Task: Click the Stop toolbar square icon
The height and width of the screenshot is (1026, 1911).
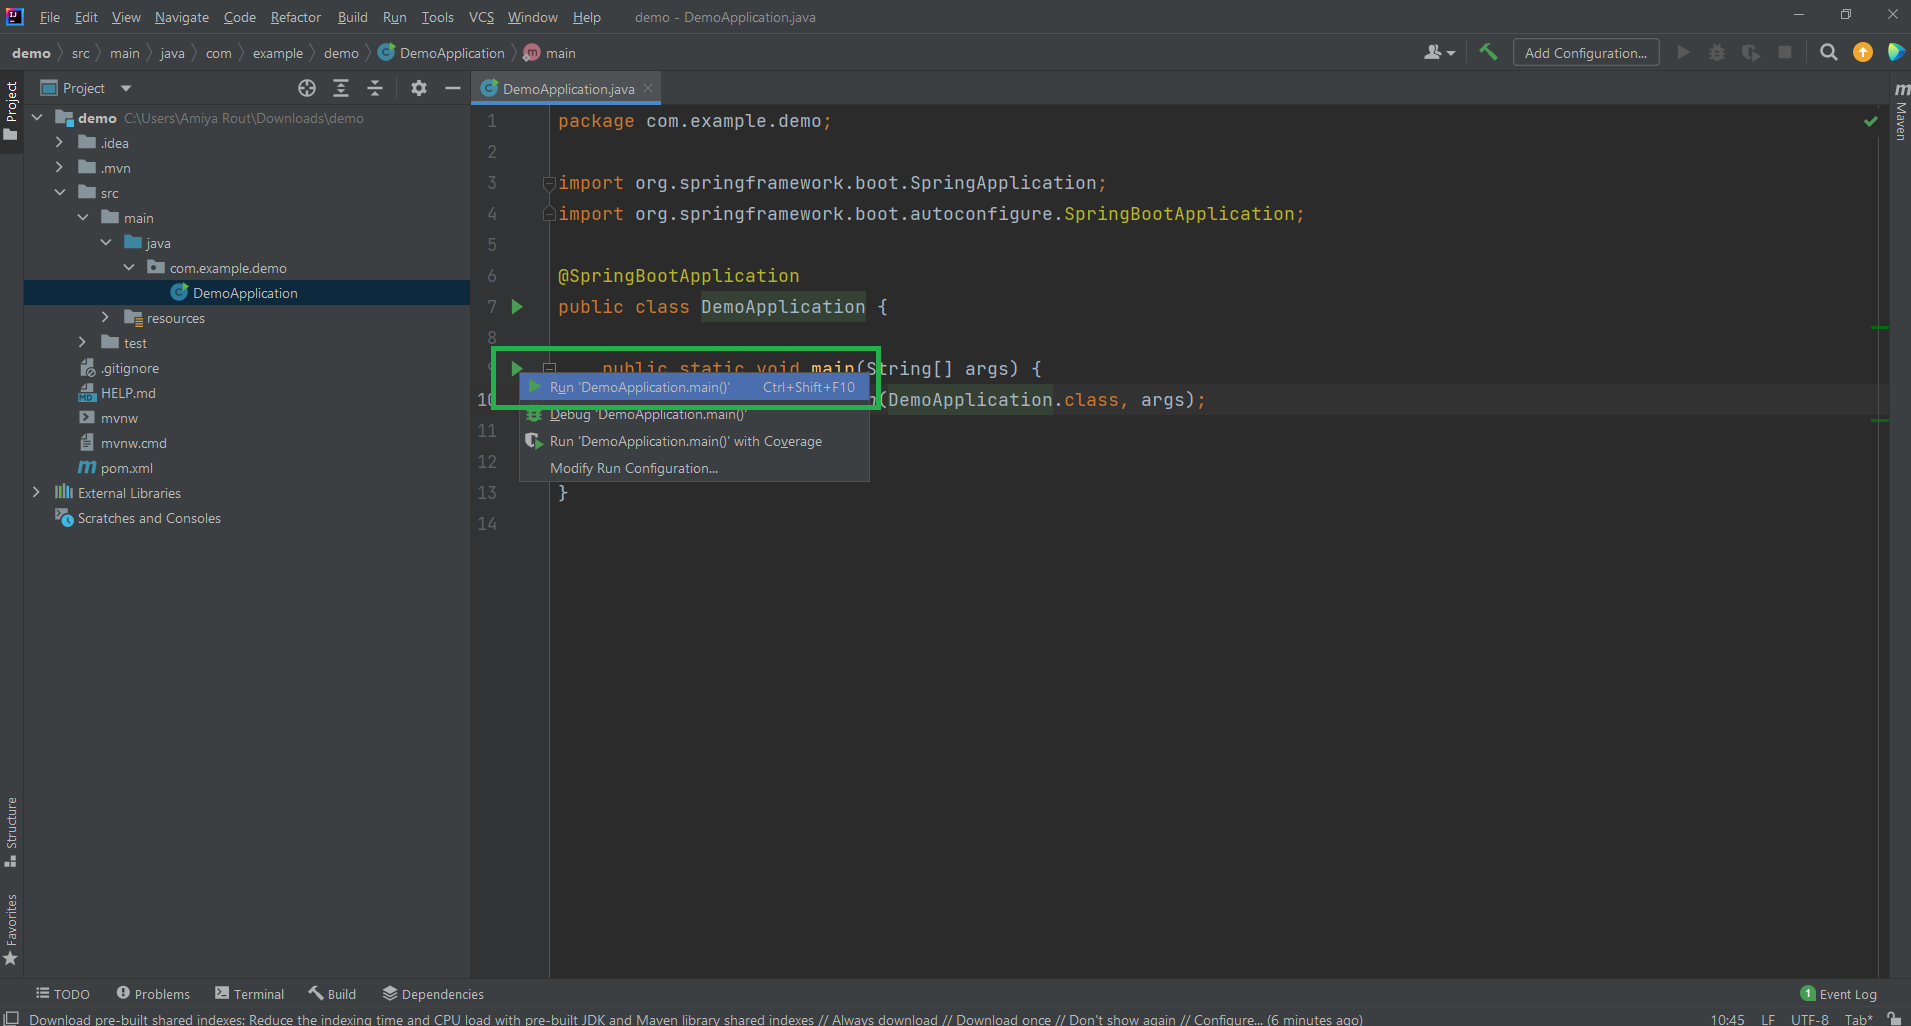Action: pyautogui.click(x=1785, y=52)
